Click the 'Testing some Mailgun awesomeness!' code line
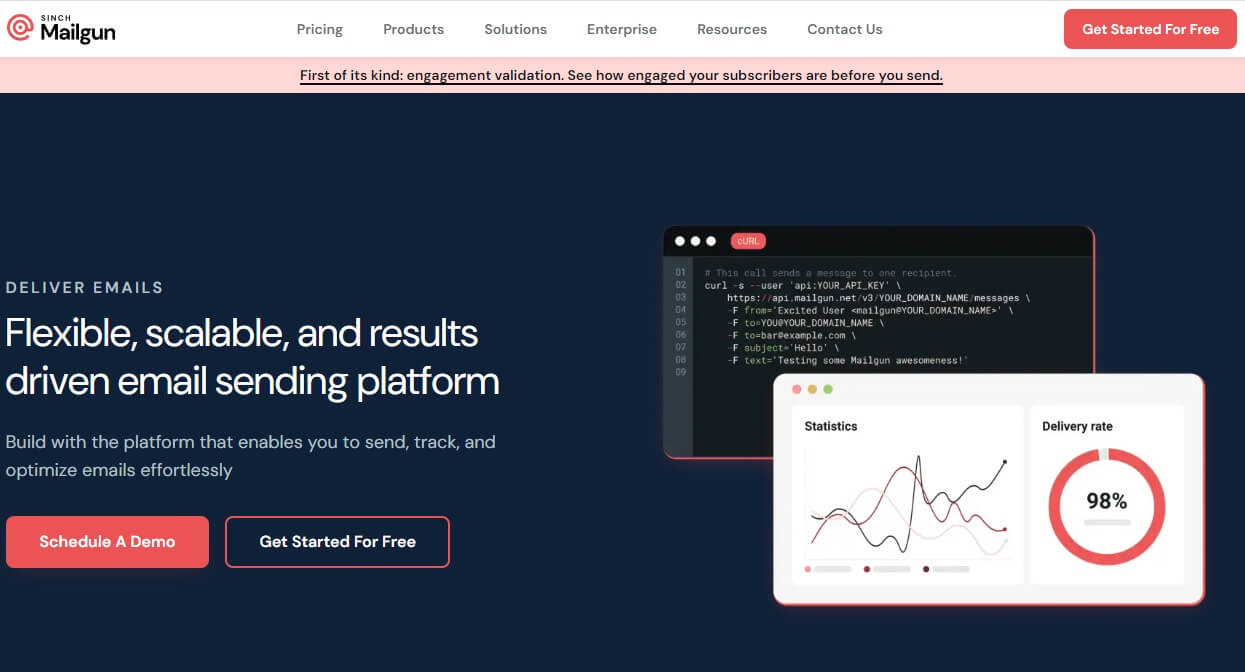The height and width of the screenshot is (672, 1245). [x=848, y=360]
